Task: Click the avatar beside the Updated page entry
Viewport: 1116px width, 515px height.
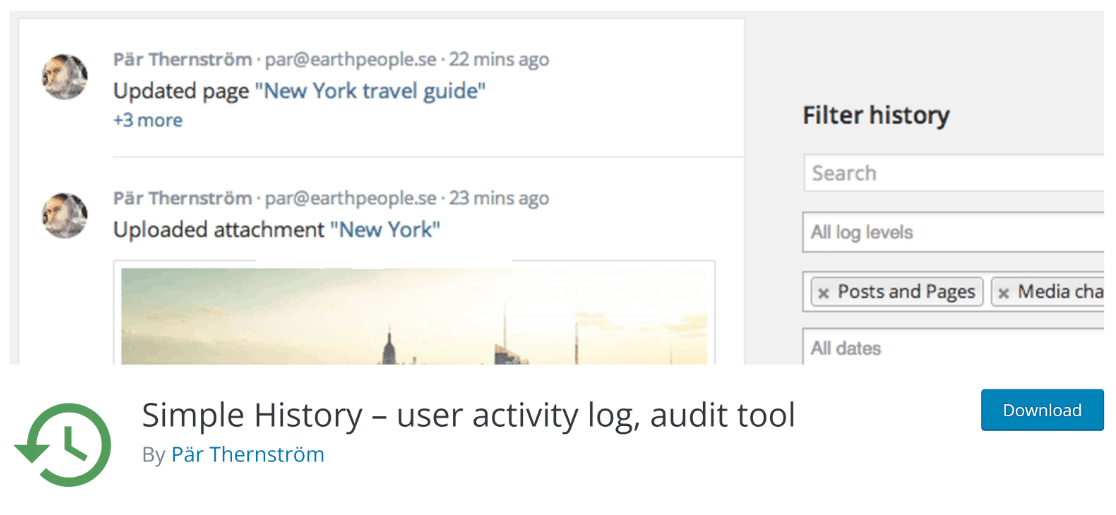Action: (65, 76)
